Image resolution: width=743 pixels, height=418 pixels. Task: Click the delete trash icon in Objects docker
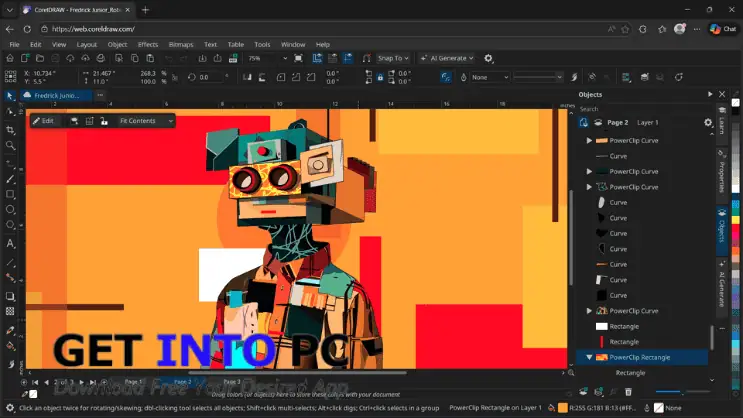click(628, 392)
